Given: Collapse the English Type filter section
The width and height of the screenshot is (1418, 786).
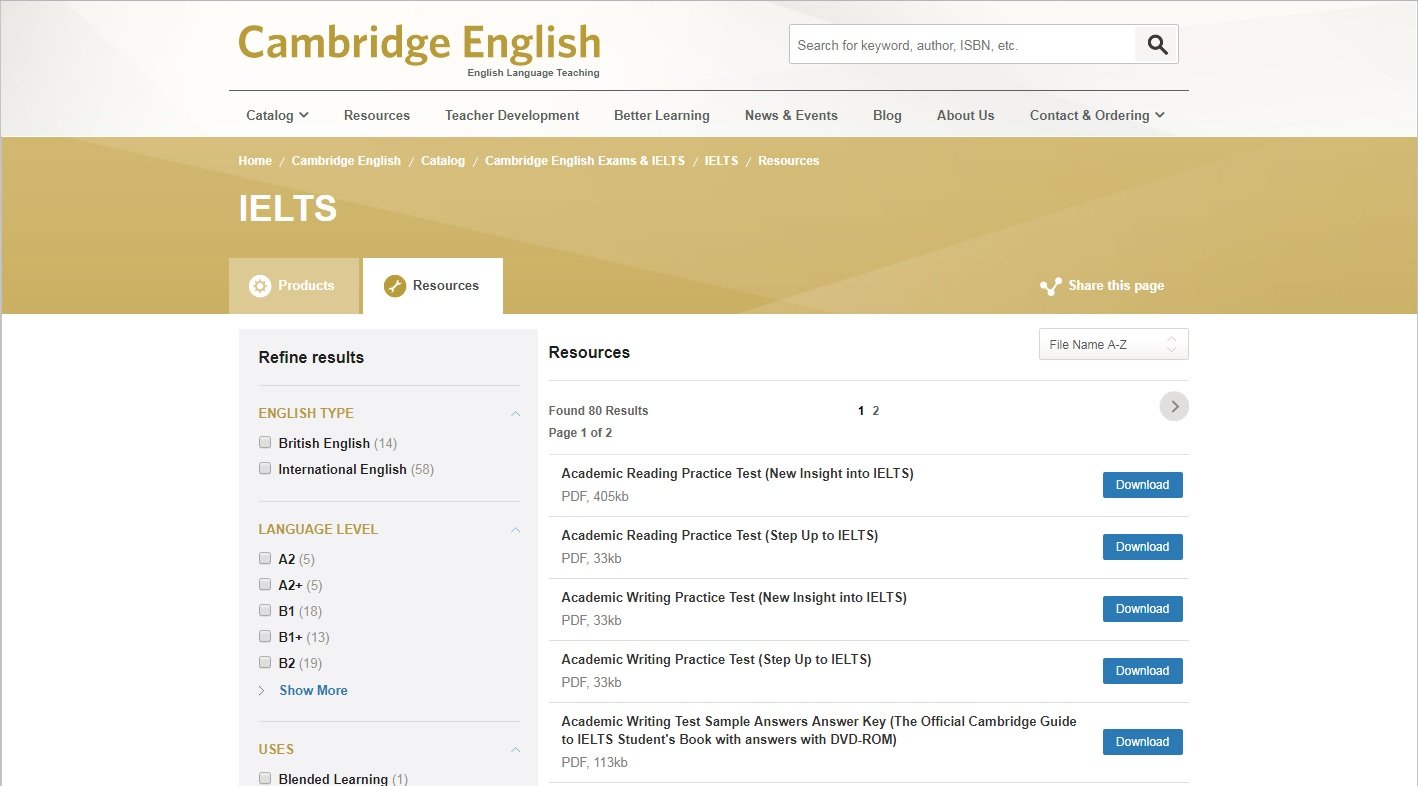Looking at the screenshot, I should coord(515,413).
